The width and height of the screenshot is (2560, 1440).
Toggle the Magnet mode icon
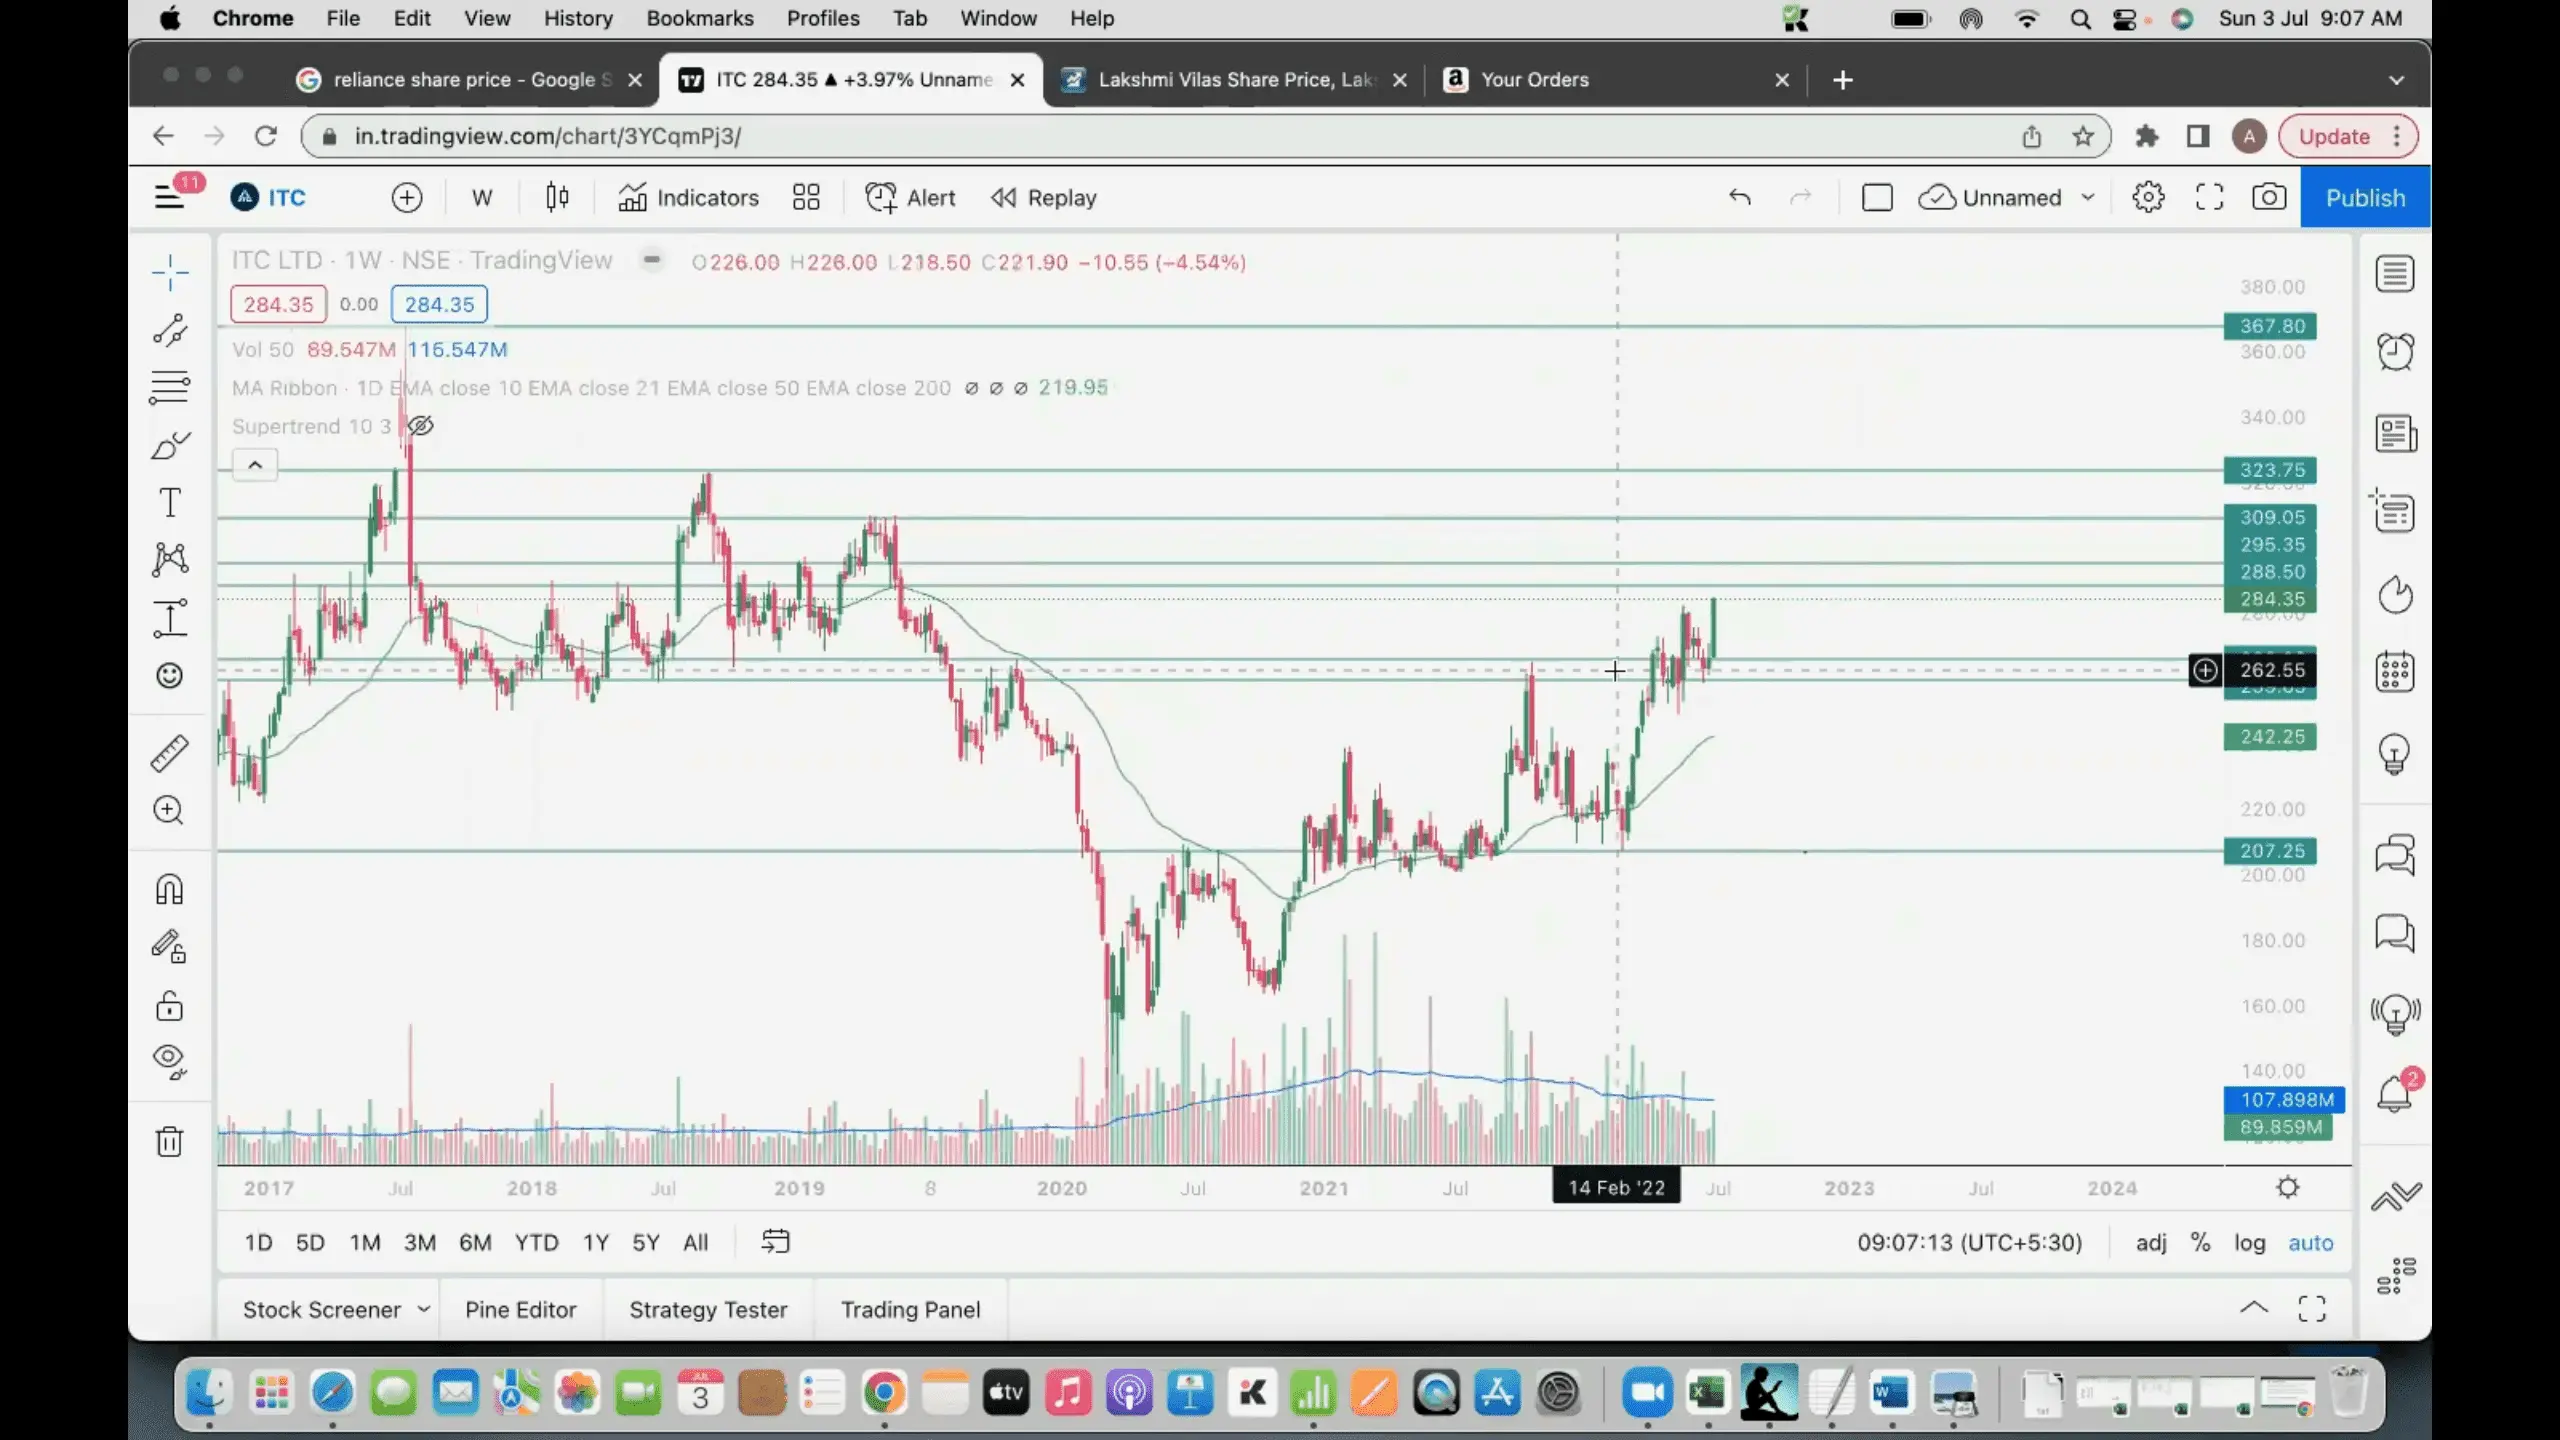point(170,889)
